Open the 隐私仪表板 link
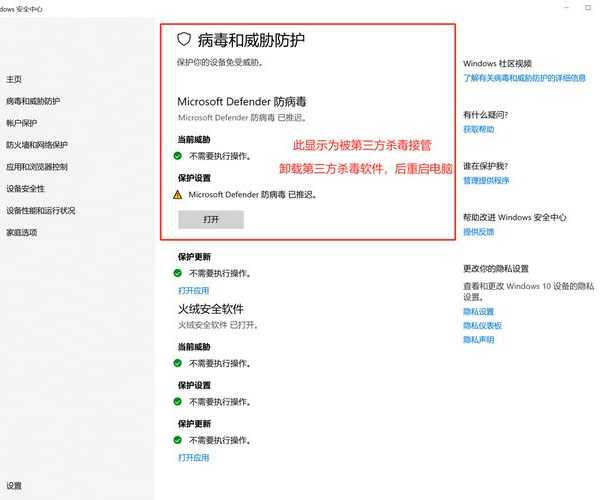Screen dimensions: 600x500 click(483, 326)
